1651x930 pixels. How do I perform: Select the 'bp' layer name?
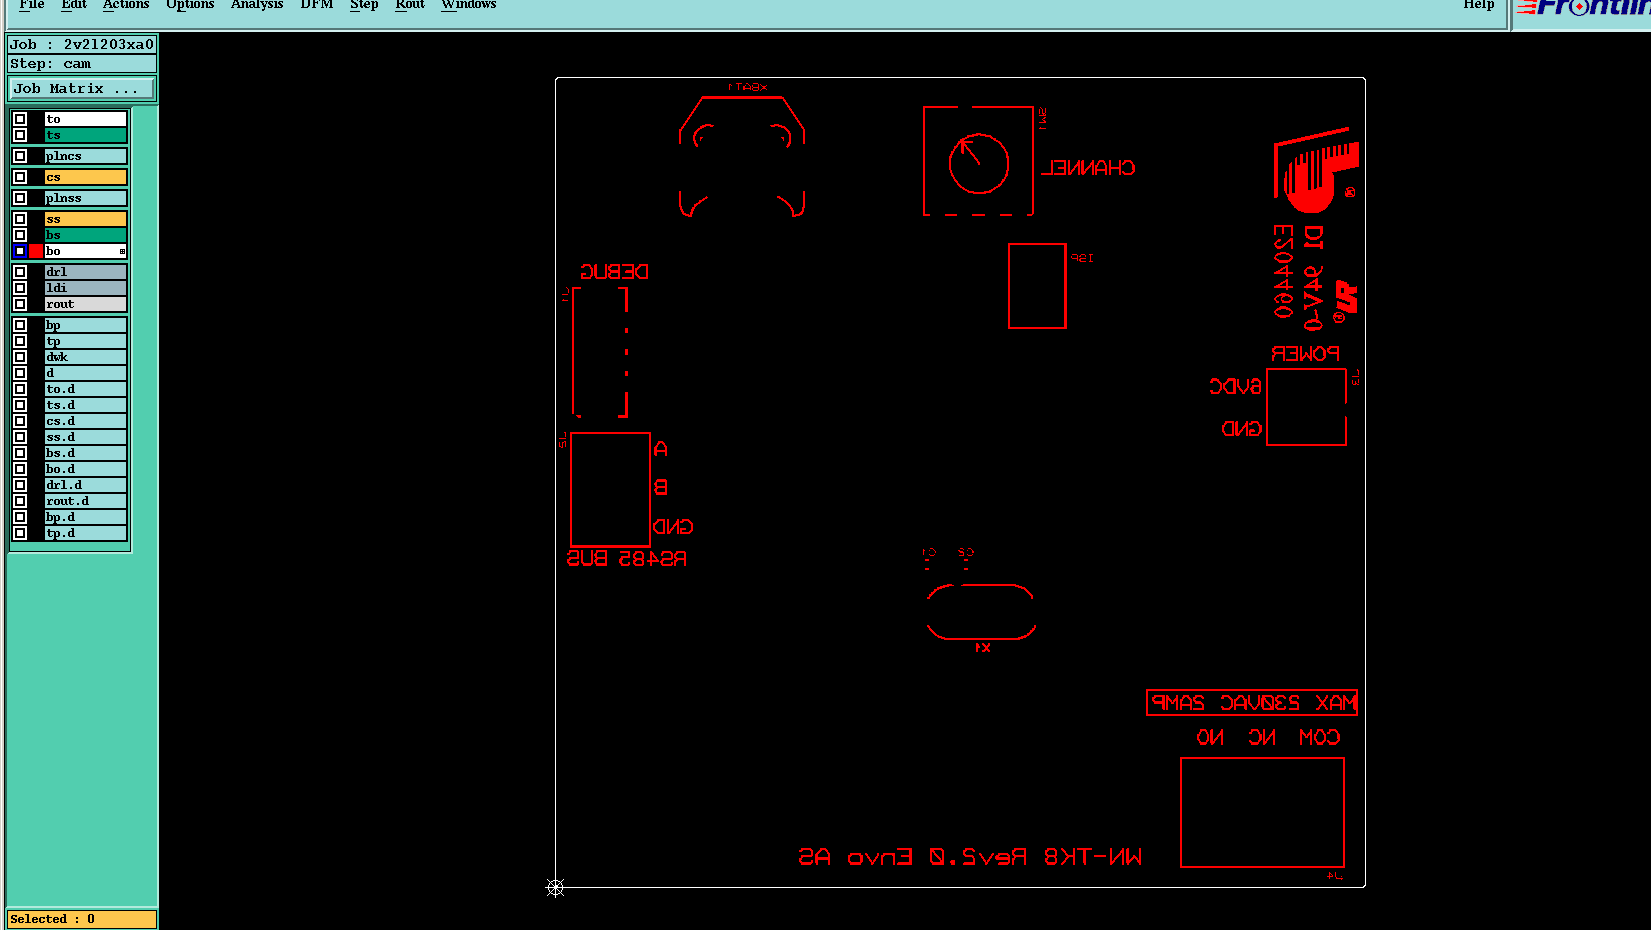click(86, 325)
